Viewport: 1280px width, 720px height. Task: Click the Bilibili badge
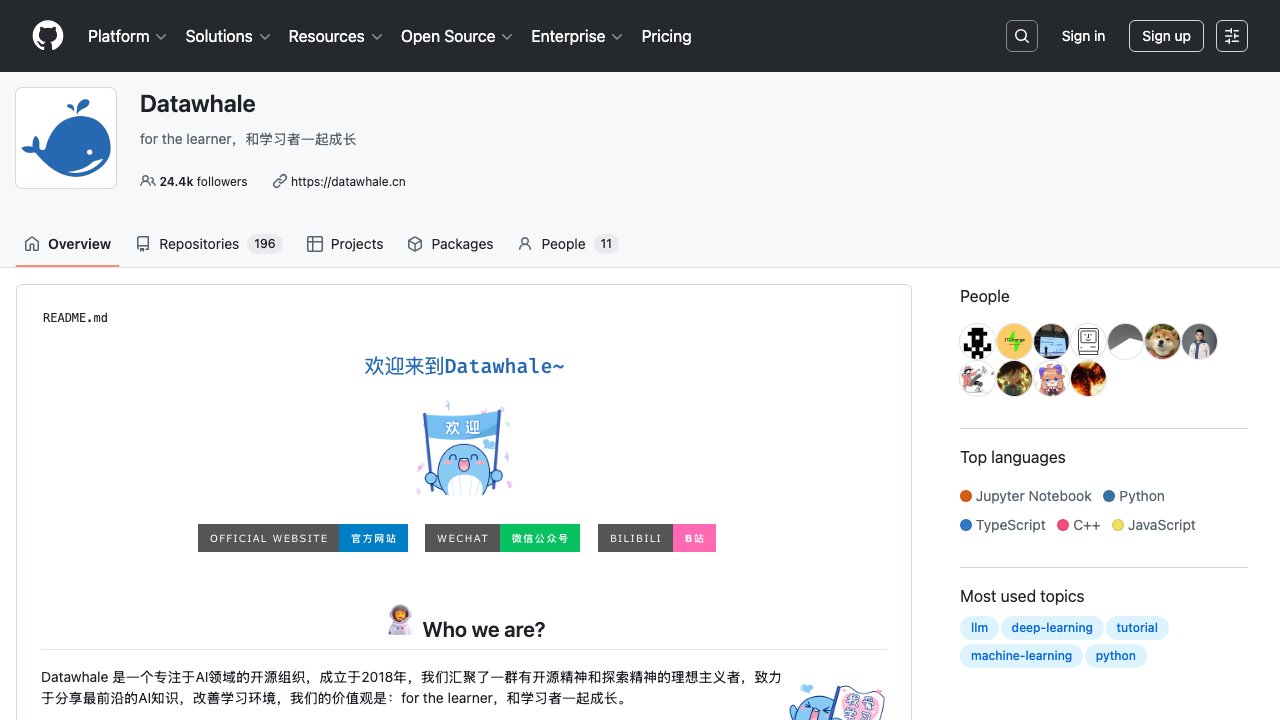coord(656,538)
